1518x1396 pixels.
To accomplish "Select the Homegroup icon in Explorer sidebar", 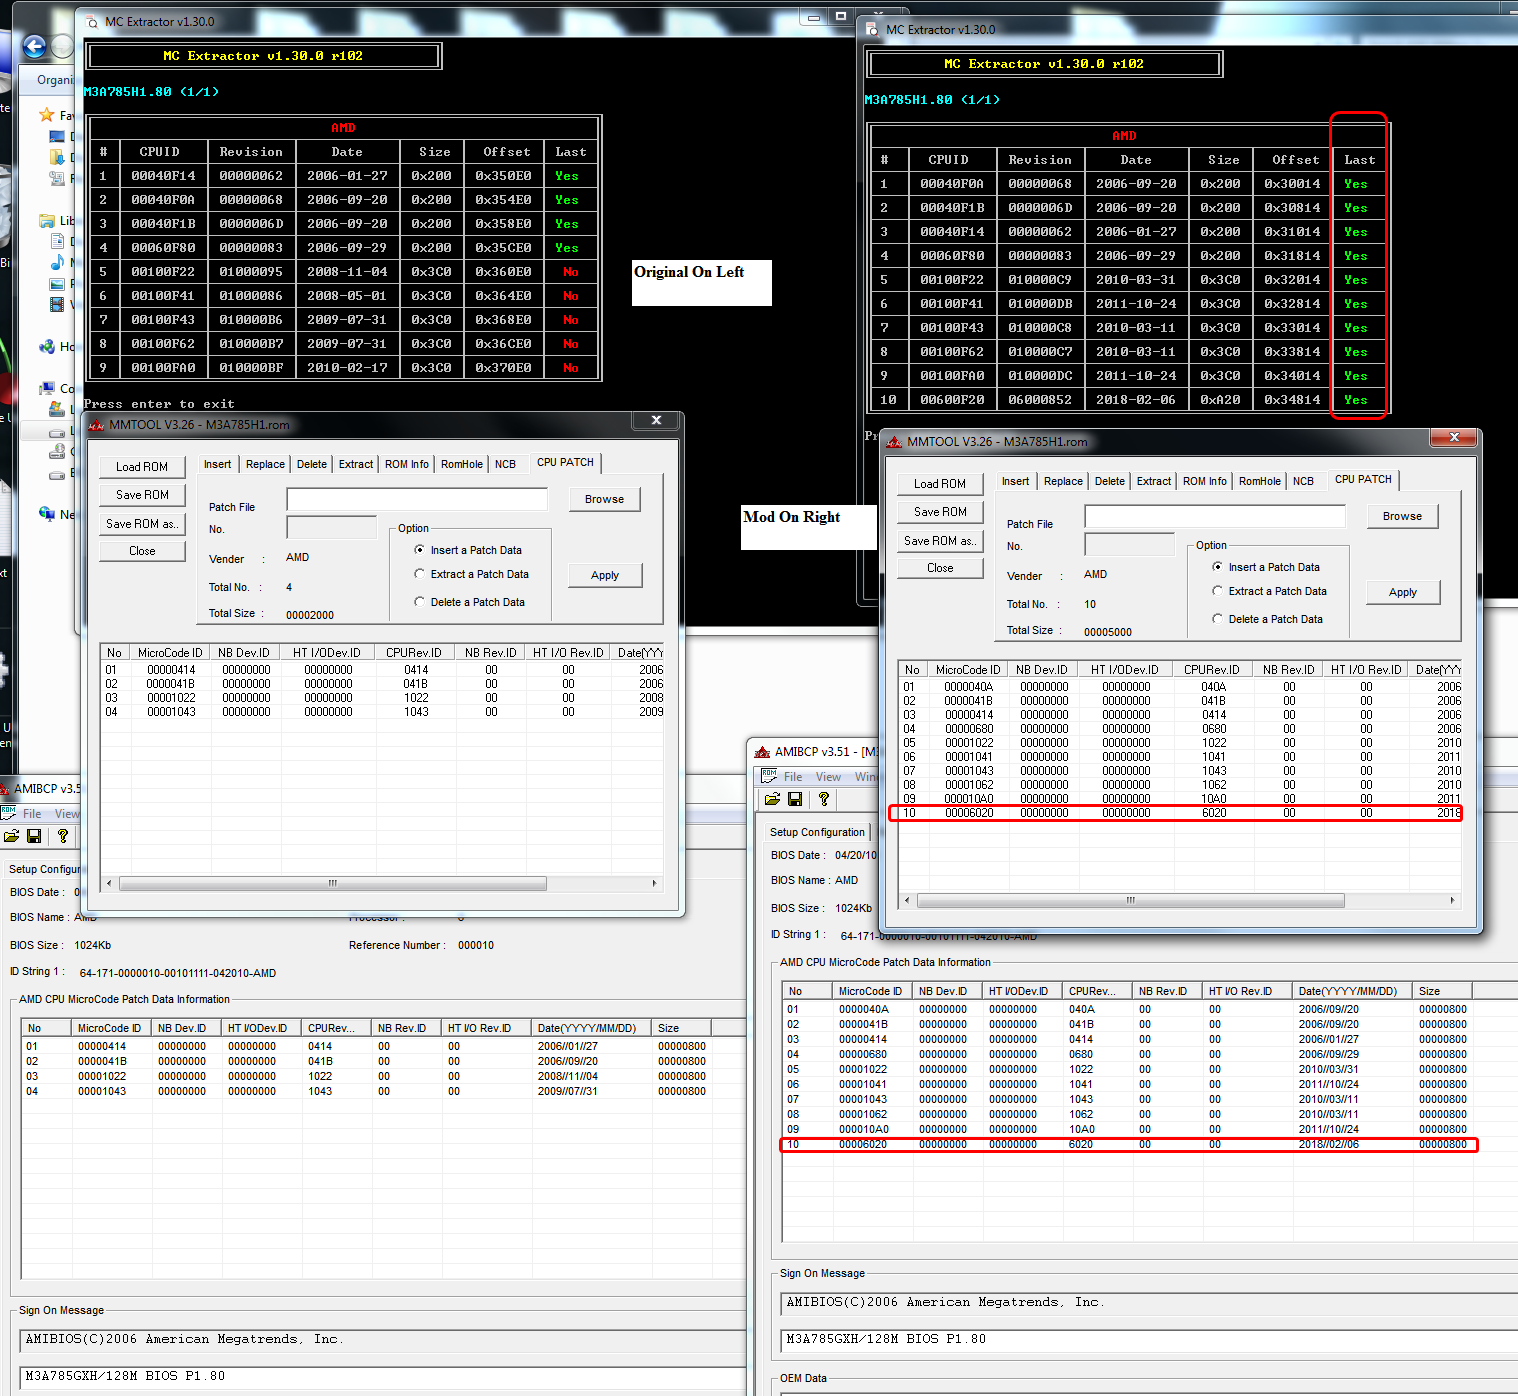I will (x=46, y=346).
